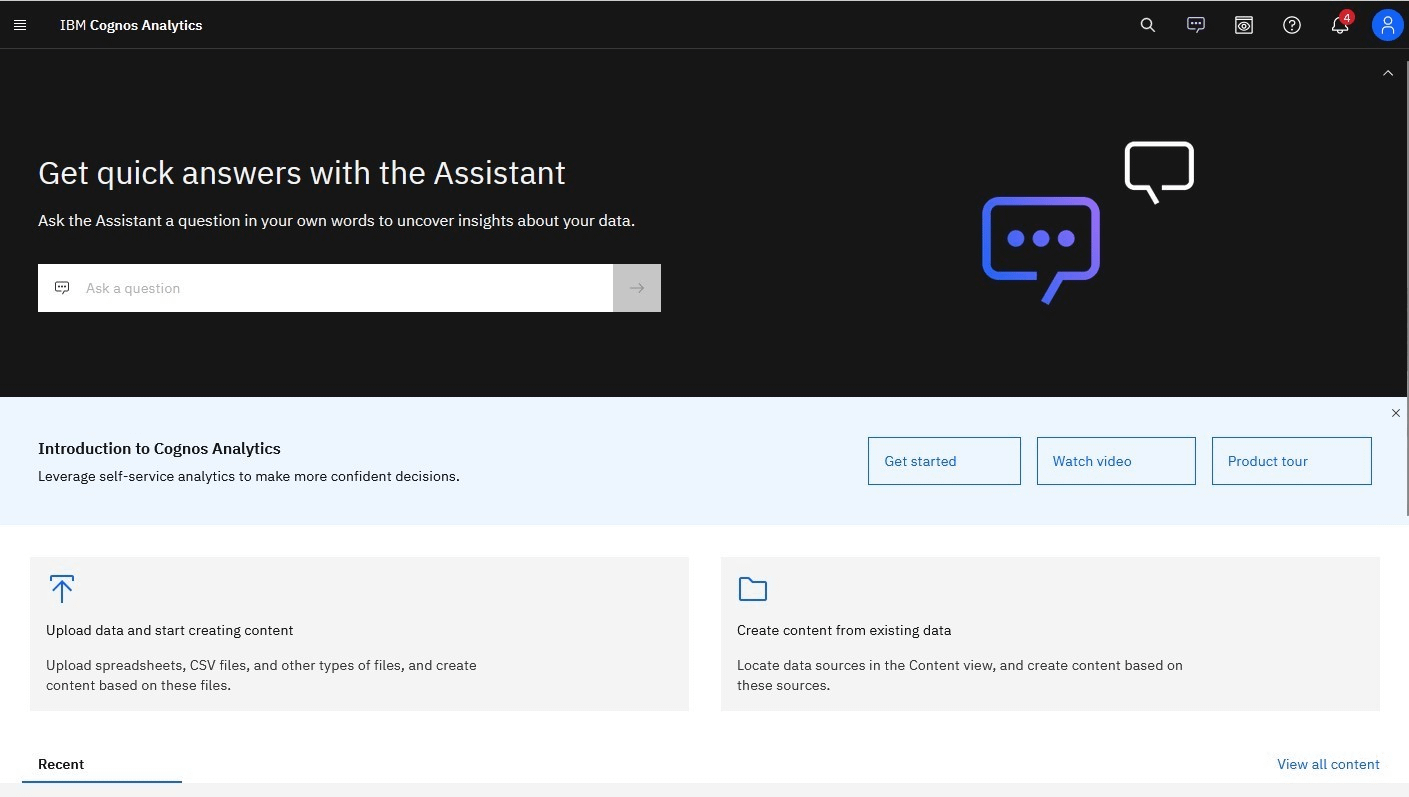Close the Introduction to Cognos Analytics banner
Screen dimensions: 1409x797
pos(1396,413)
